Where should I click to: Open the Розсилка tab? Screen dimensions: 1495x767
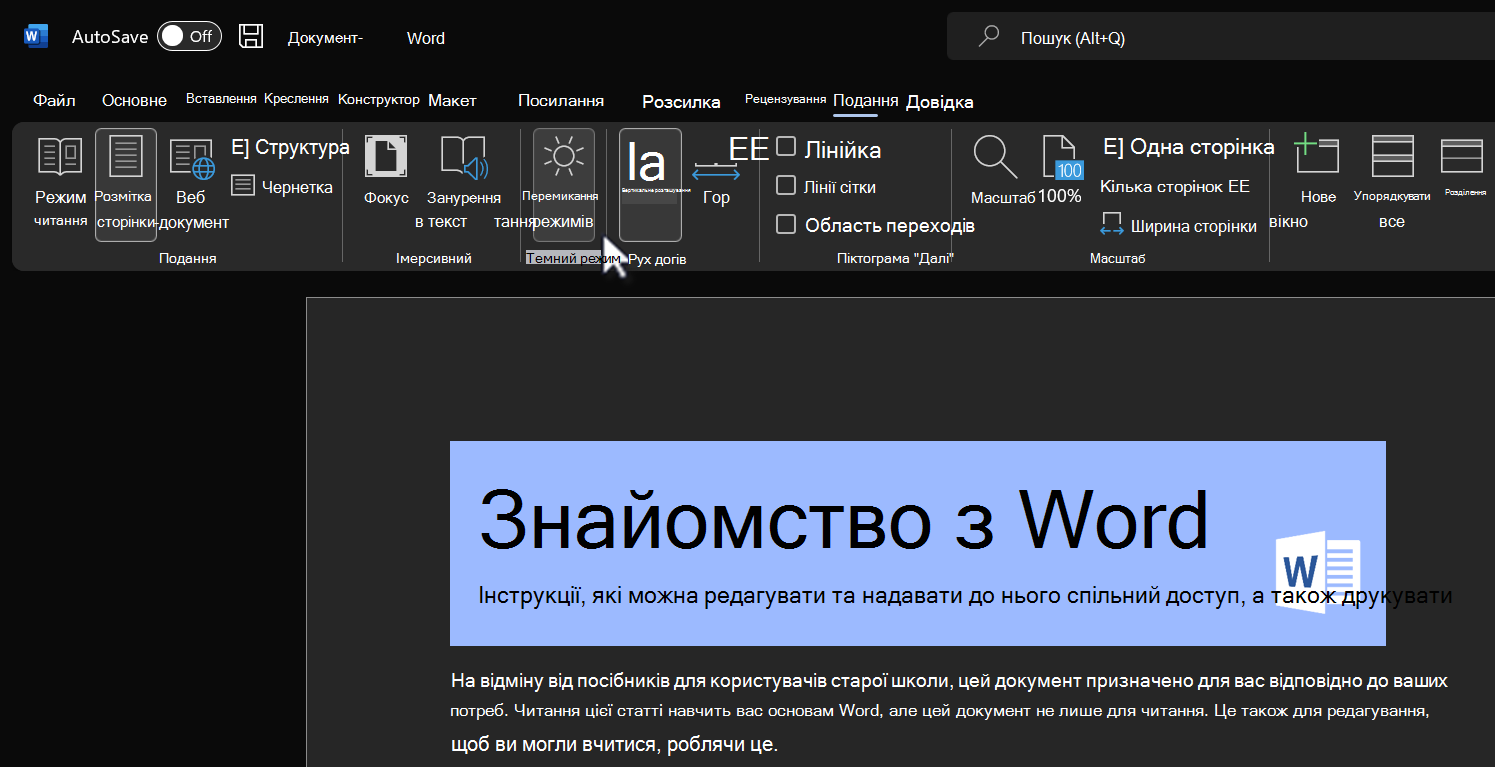point(681,102)
